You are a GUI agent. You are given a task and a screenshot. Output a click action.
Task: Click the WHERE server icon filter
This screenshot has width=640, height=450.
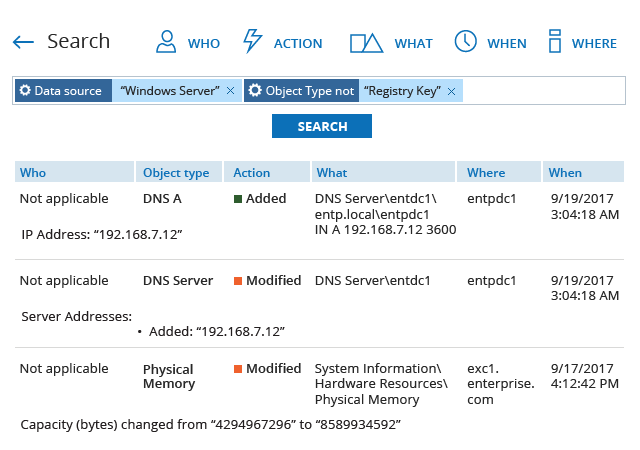pyautogui.click(x=554, y=42)
